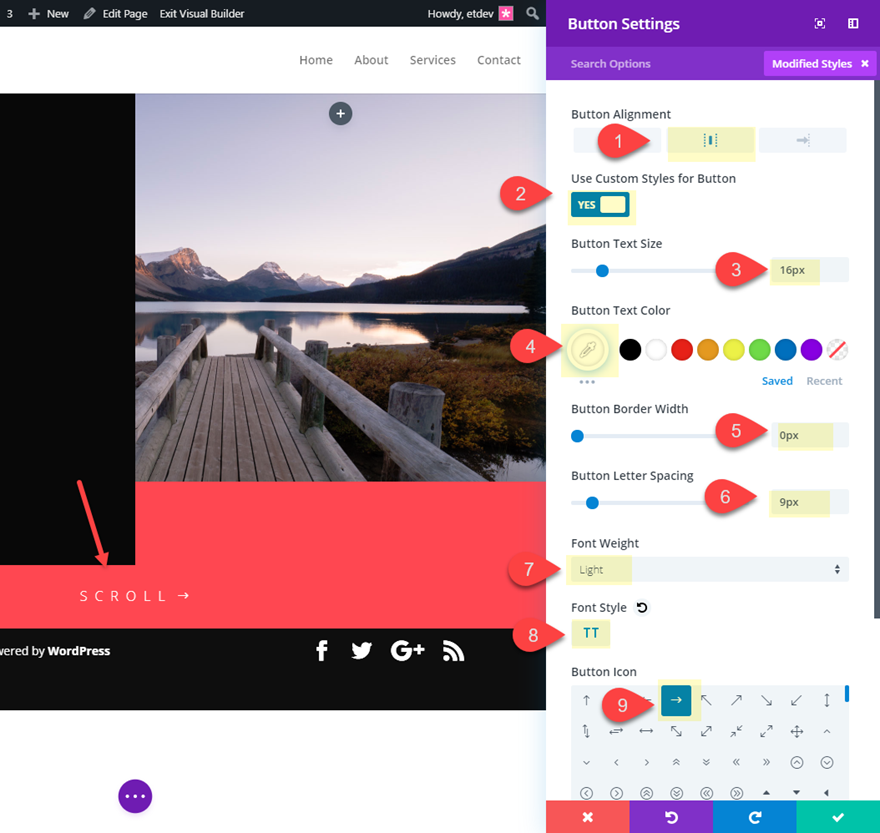Select the eyedropper color picker tool
This screenshot has width=880, height=833.
pos(589,349)
